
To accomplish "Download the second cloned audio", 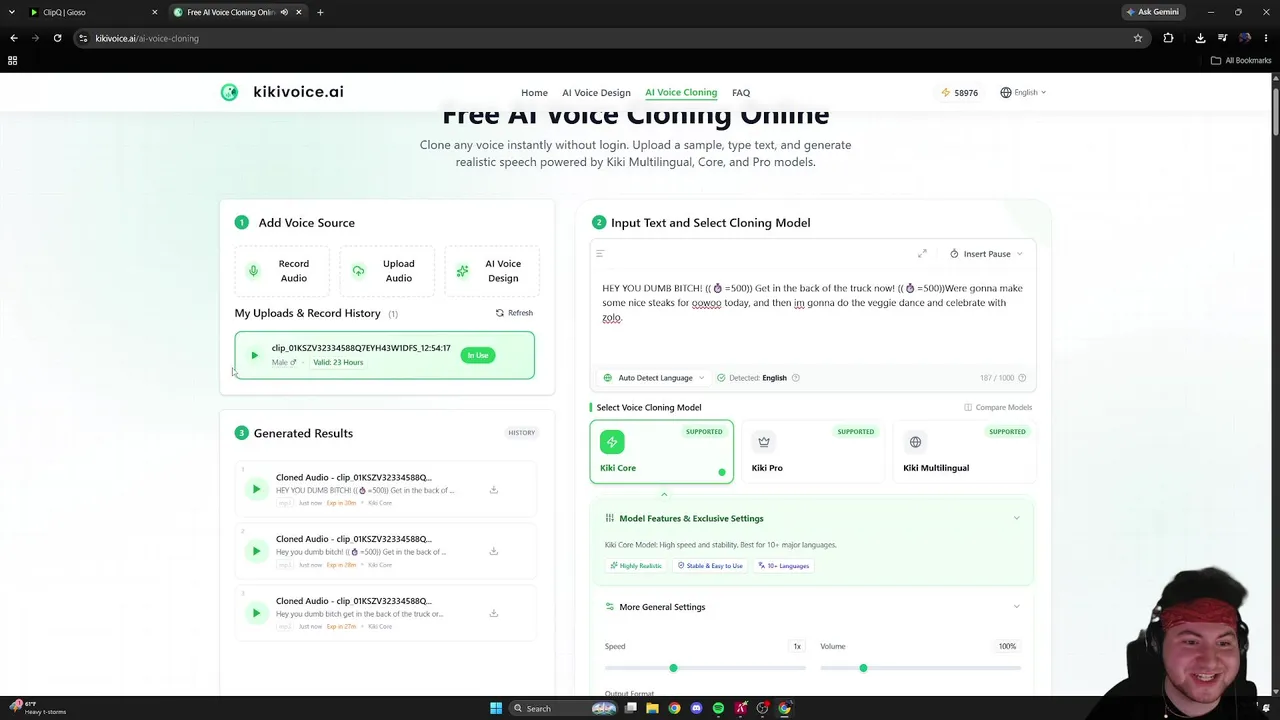I will 493,551.
